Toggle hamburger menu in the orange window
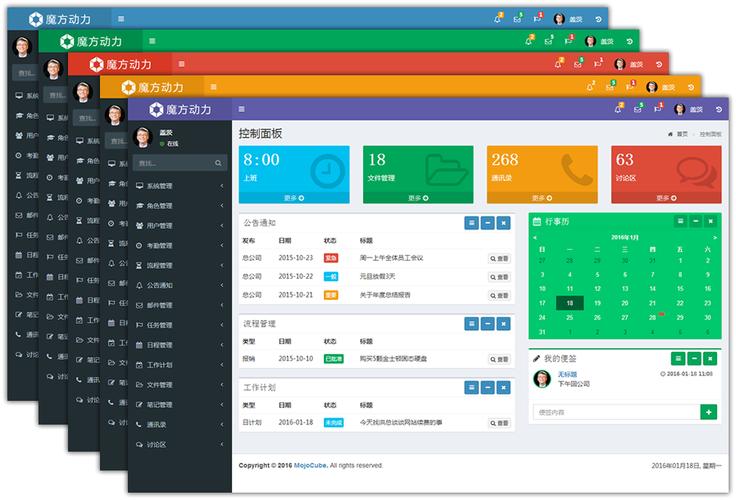This screenshot has width=736, height=500. coord(214,87)
